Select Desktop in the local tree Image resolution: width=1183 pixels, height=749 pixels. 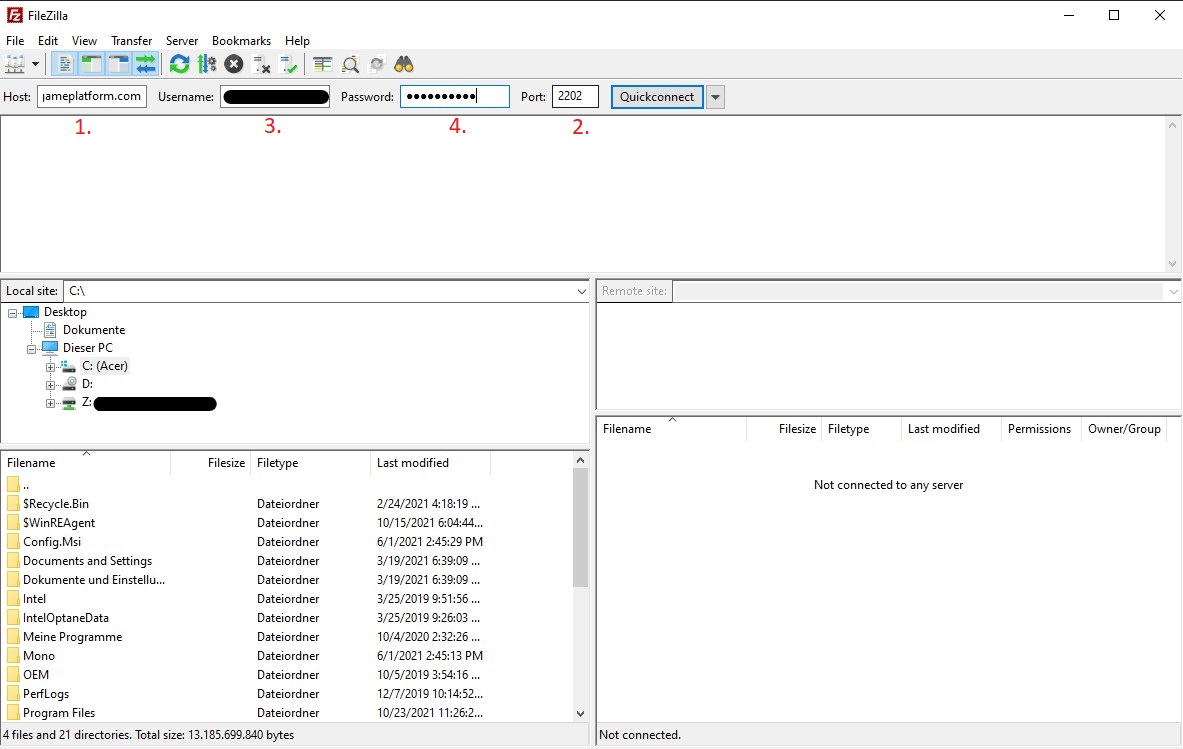(65, 312)
